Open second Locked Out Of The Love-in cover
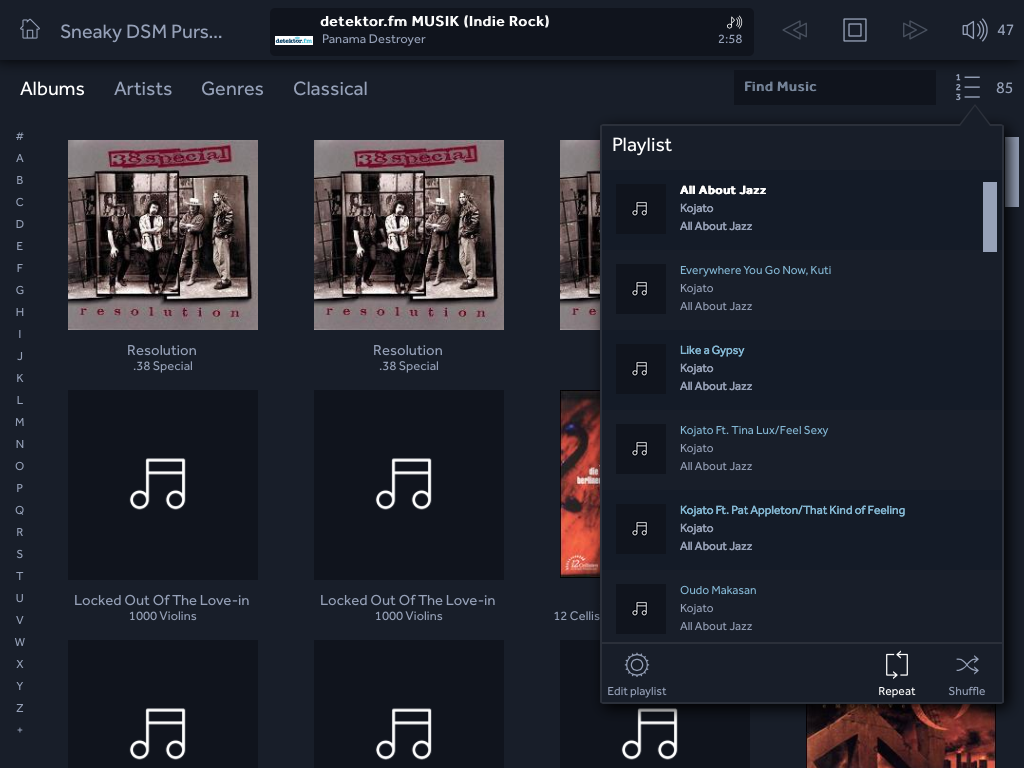 [x=409, y=485]
